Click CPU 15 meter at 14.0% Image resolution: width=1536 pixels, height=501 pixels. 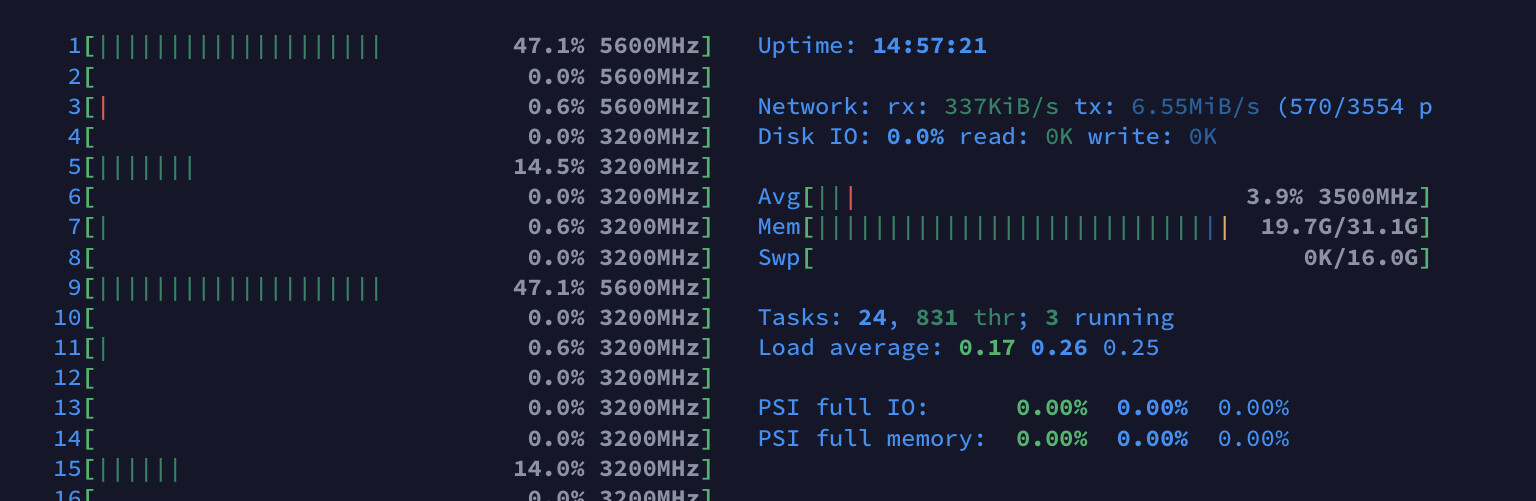(383, 469)
